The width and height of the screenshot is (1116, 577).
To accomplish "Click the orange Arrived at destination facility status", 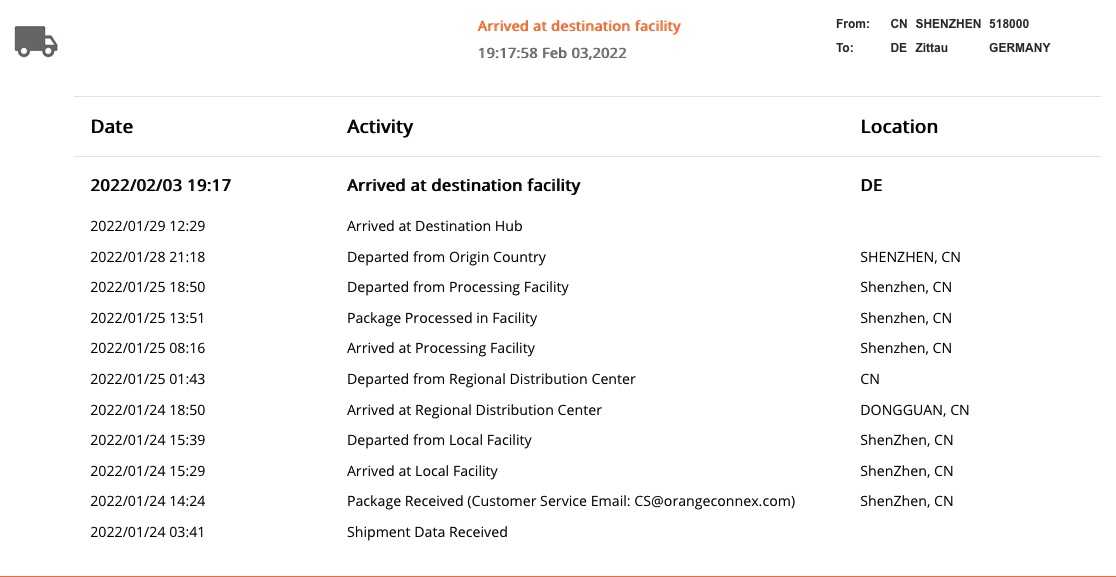I will (579, 26).
